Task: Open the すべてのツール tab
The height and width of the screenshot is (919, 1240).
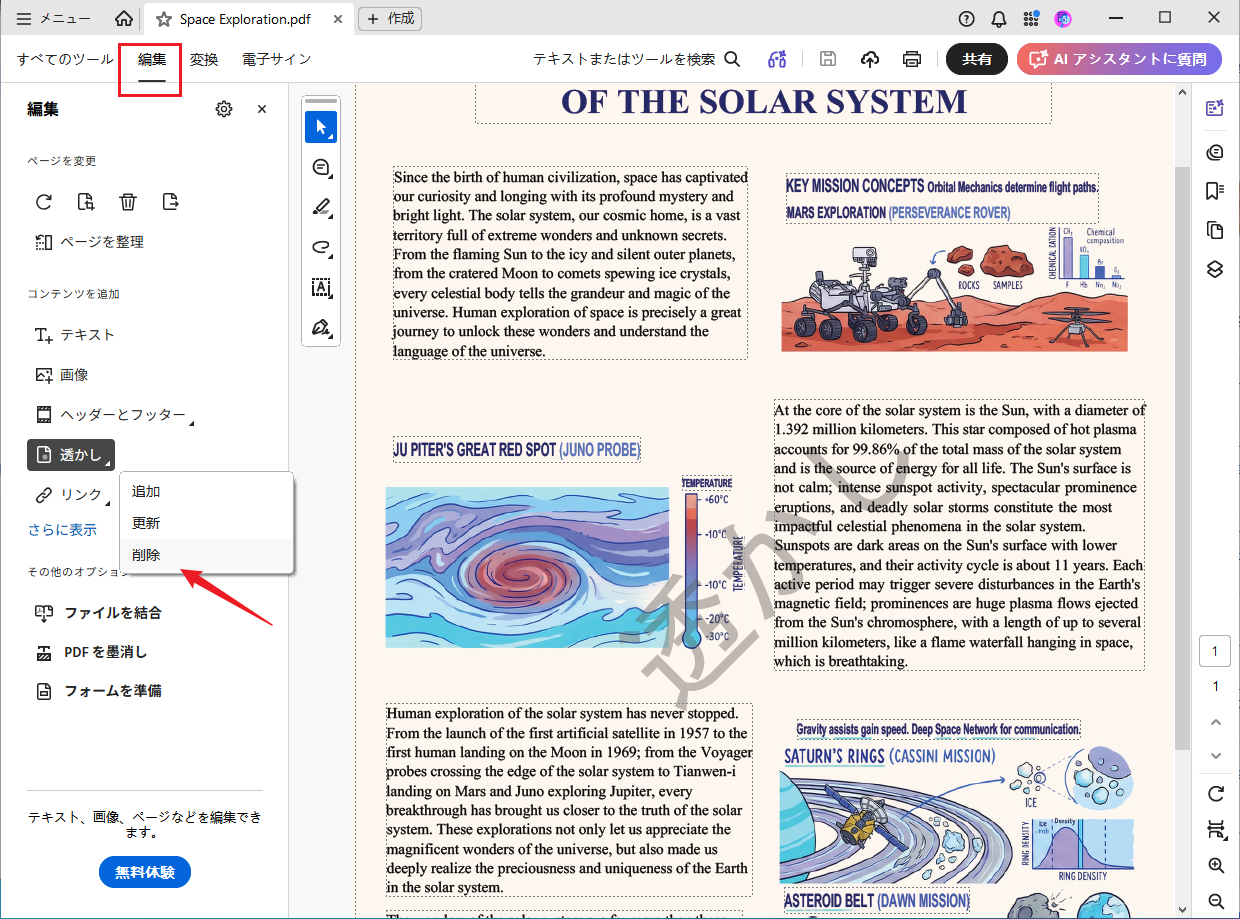Action: pos(65,59)
